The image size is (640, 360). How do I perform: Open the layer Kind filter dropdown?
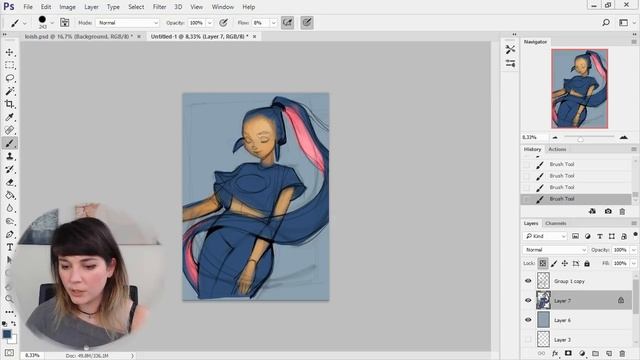[545, 236]
